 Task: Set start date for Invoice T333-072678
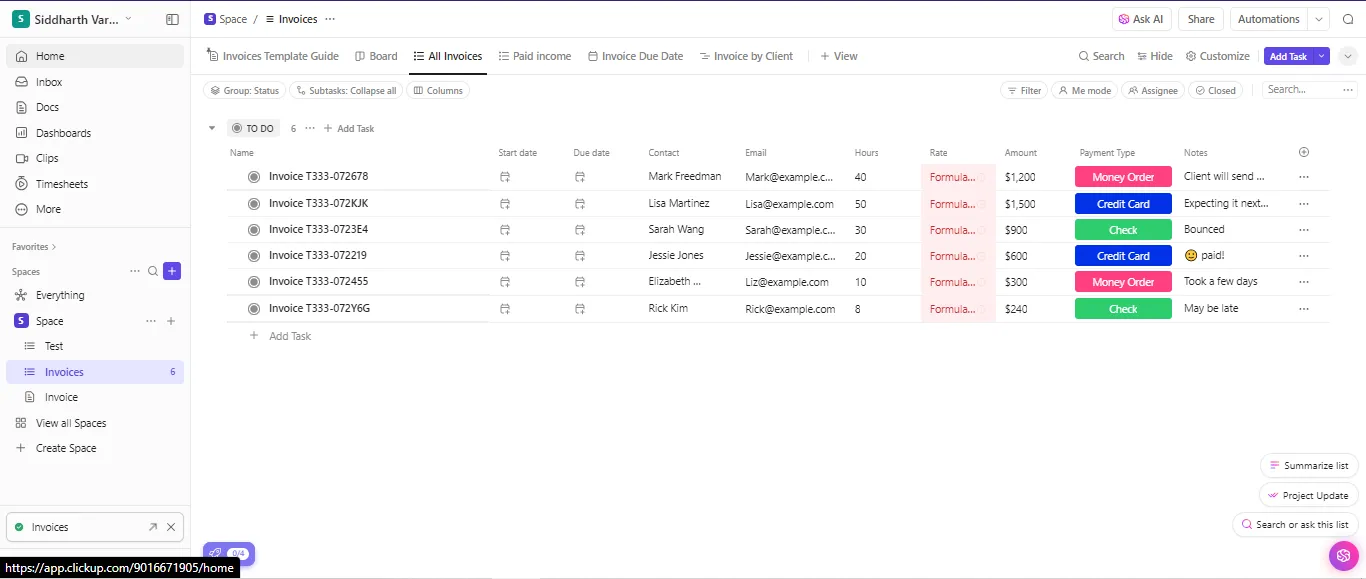pyautogui.click(x=505, y=177)
